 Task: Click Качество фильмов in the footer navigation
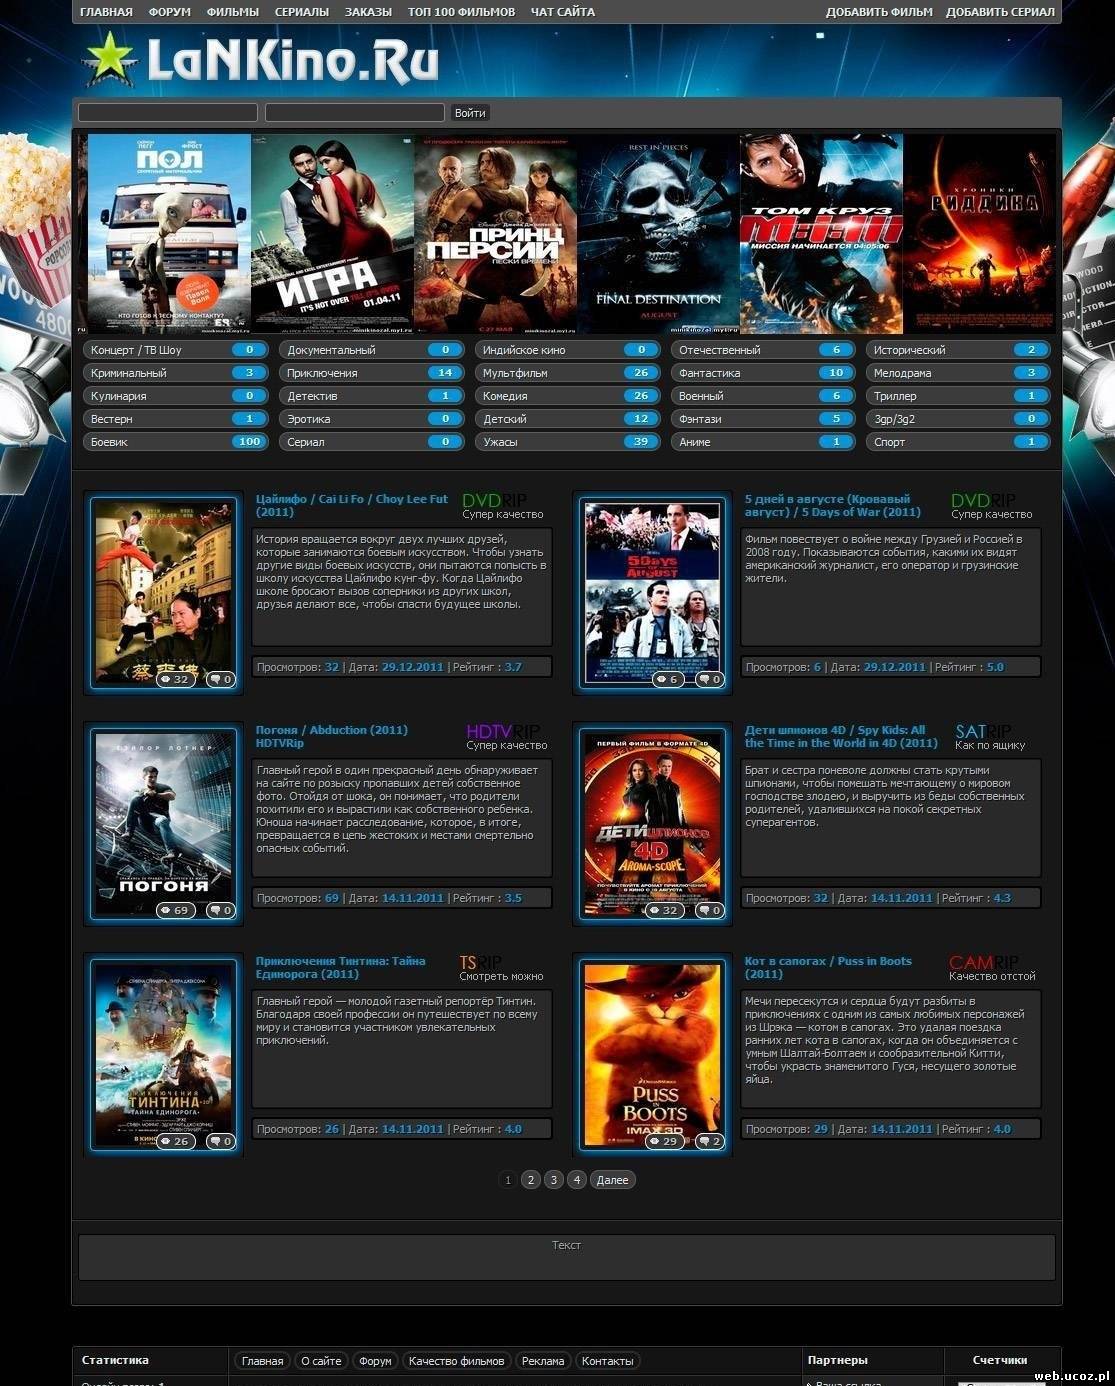click(456, 1361)
